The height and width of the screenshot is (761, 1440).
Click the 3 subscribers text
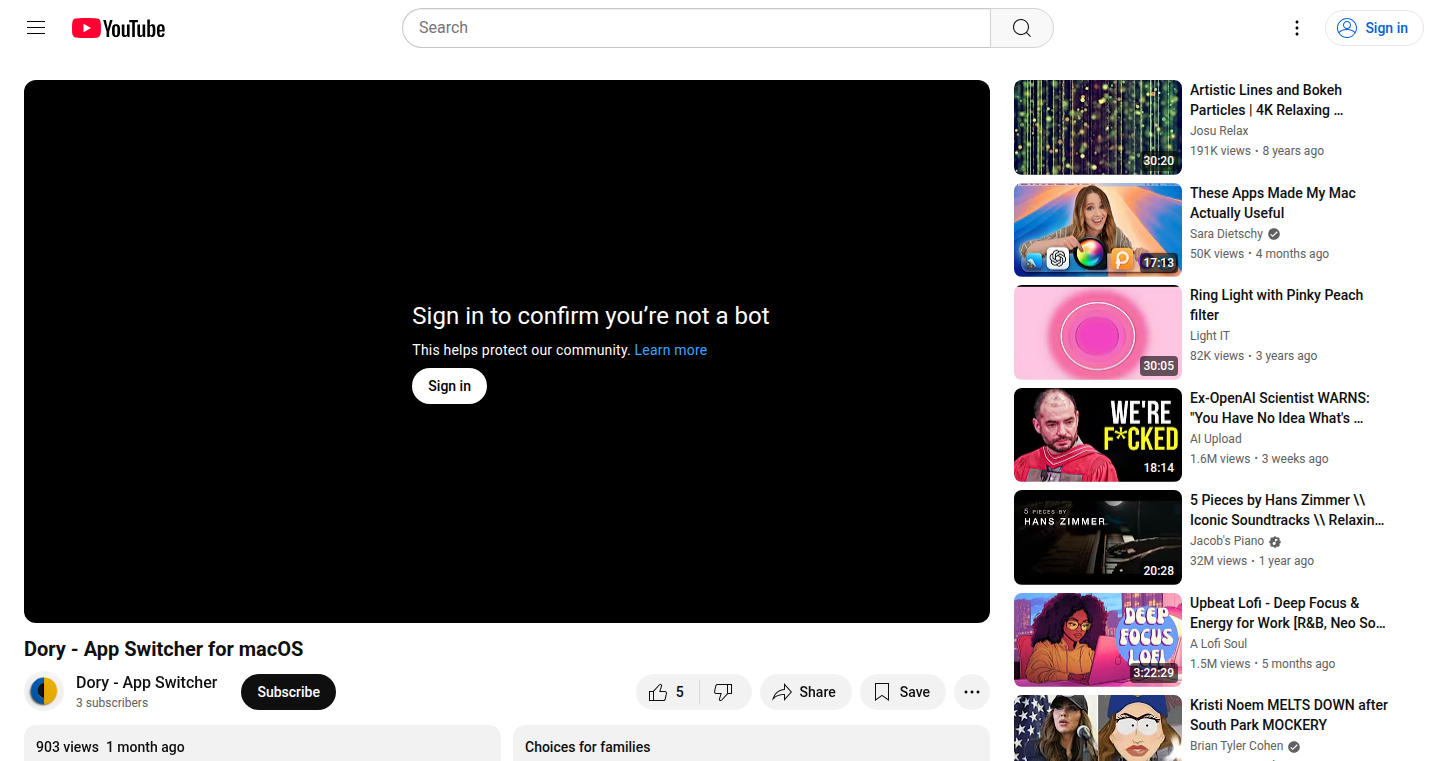[112, 703]
